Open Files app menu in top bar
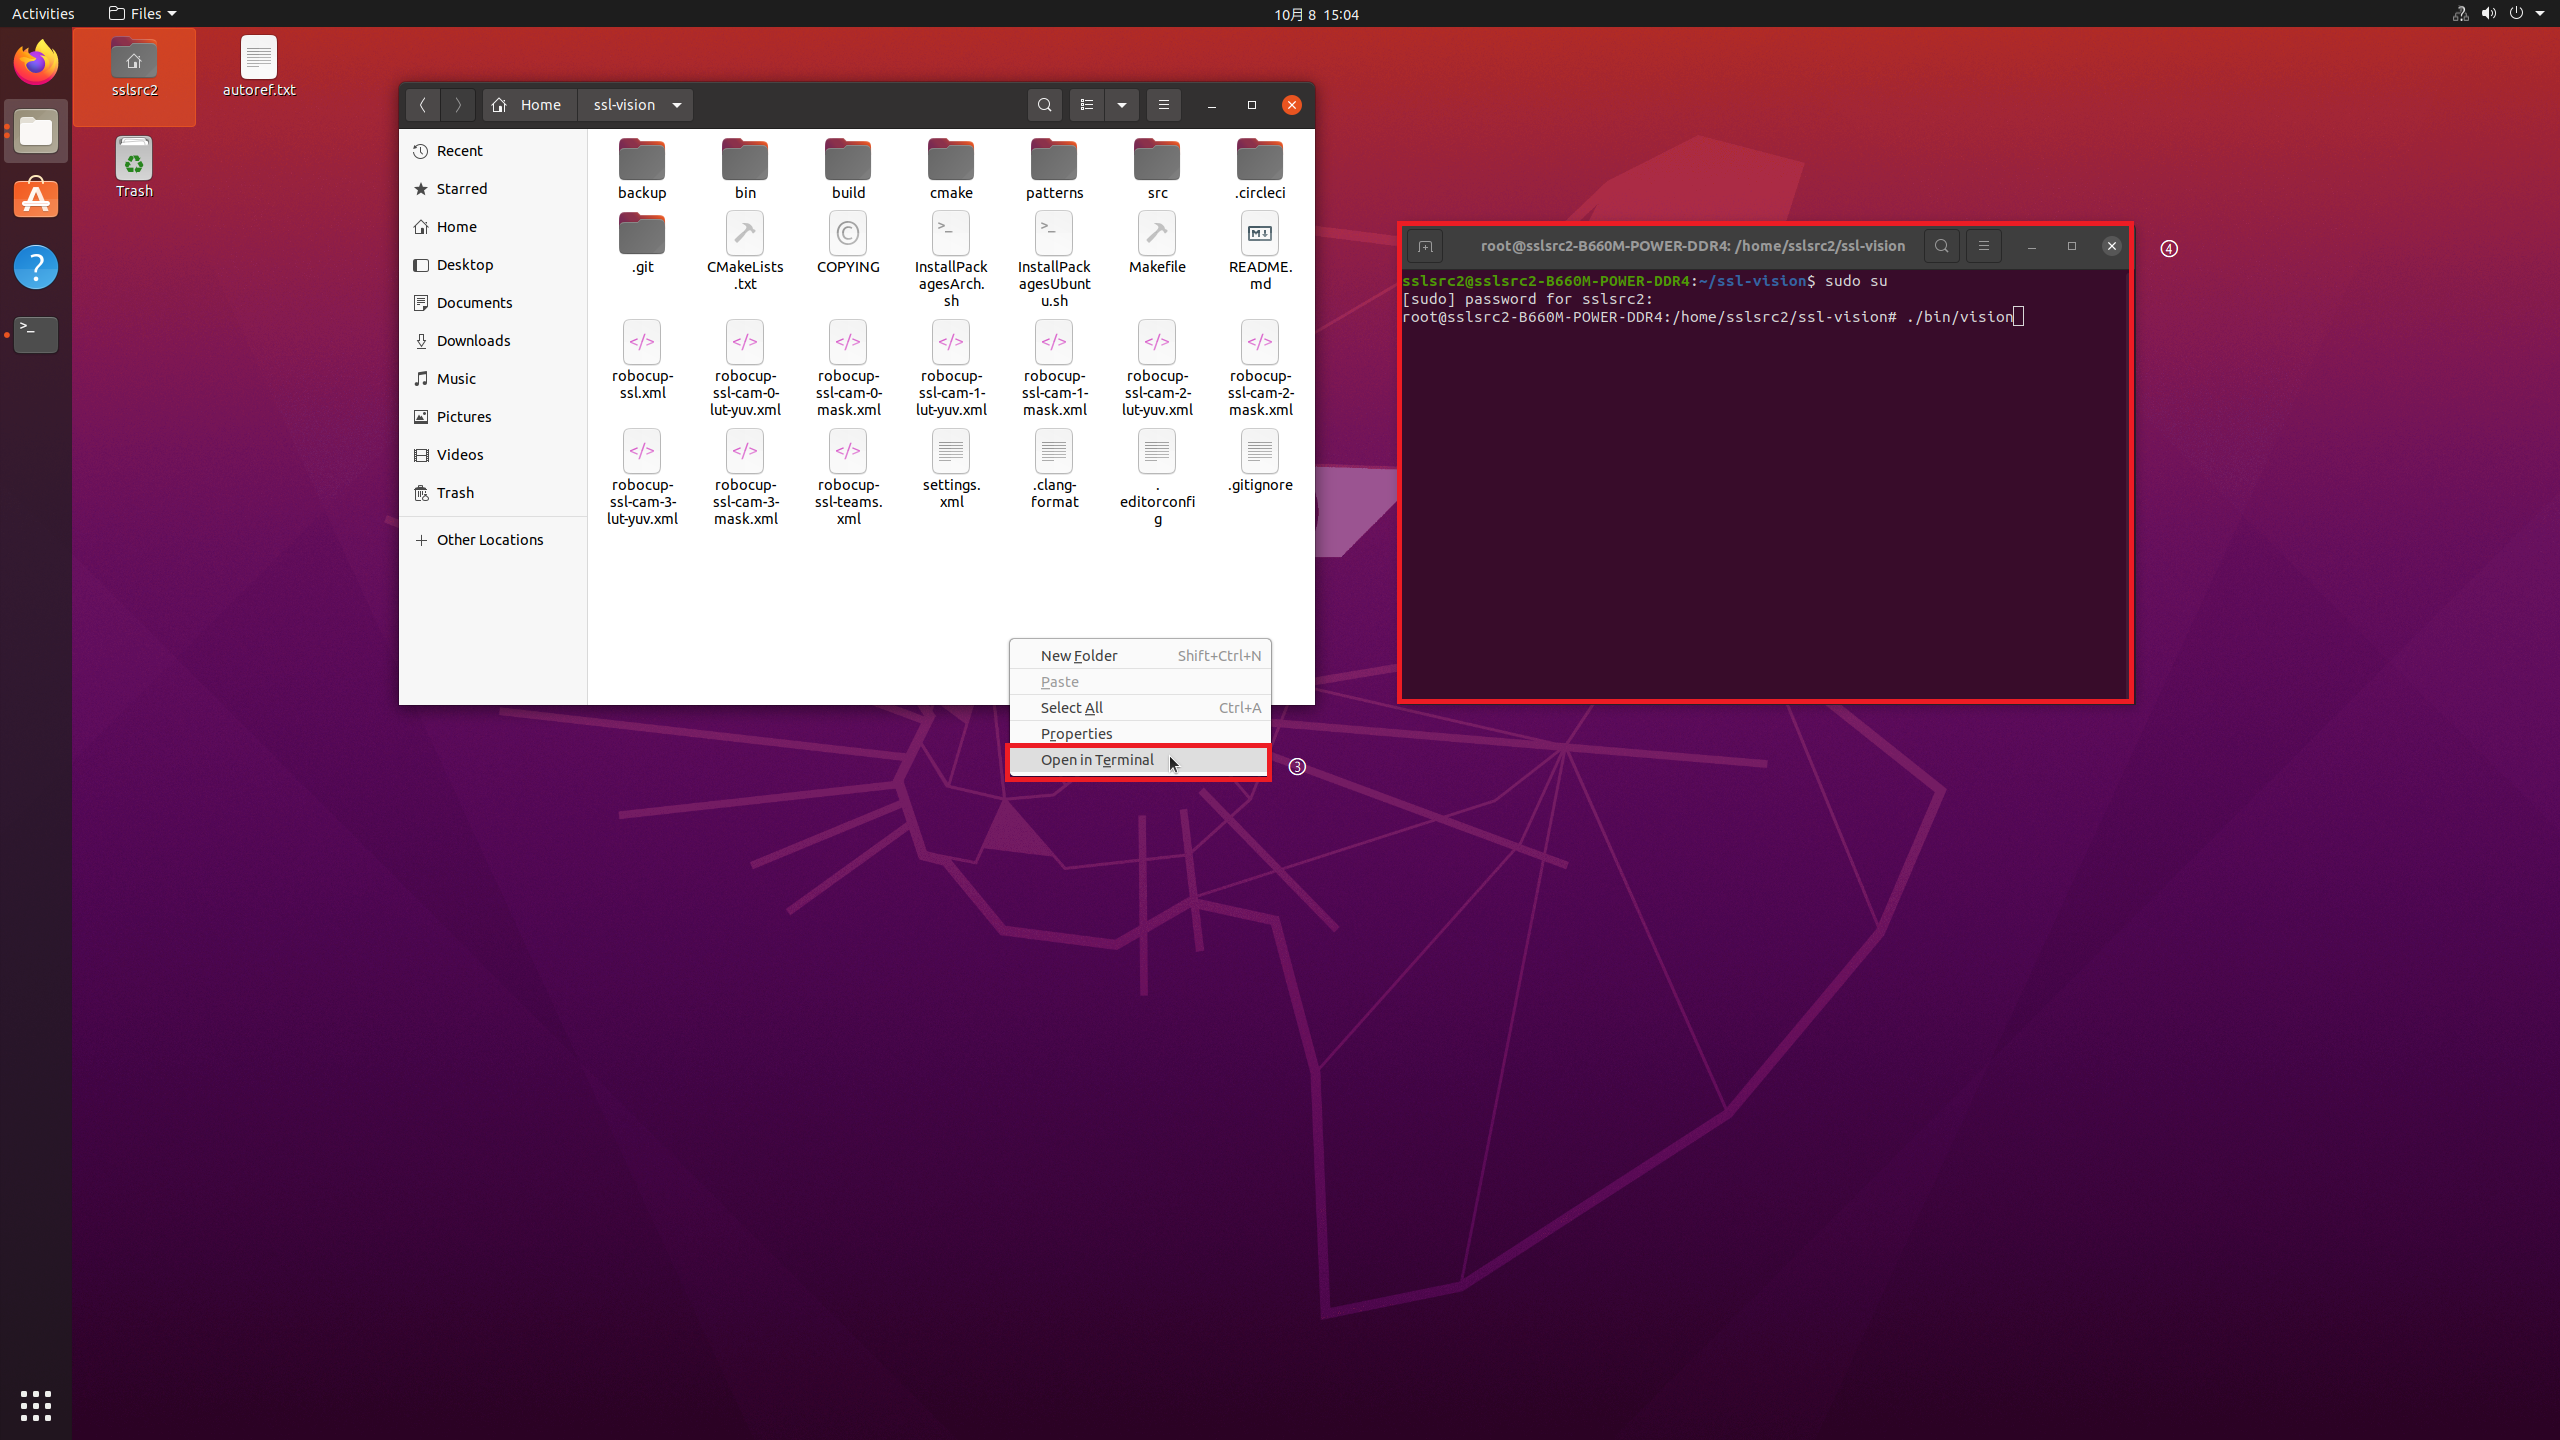Image resolution: width=2560 pixels, height=1440 pixels. (142, 14)
